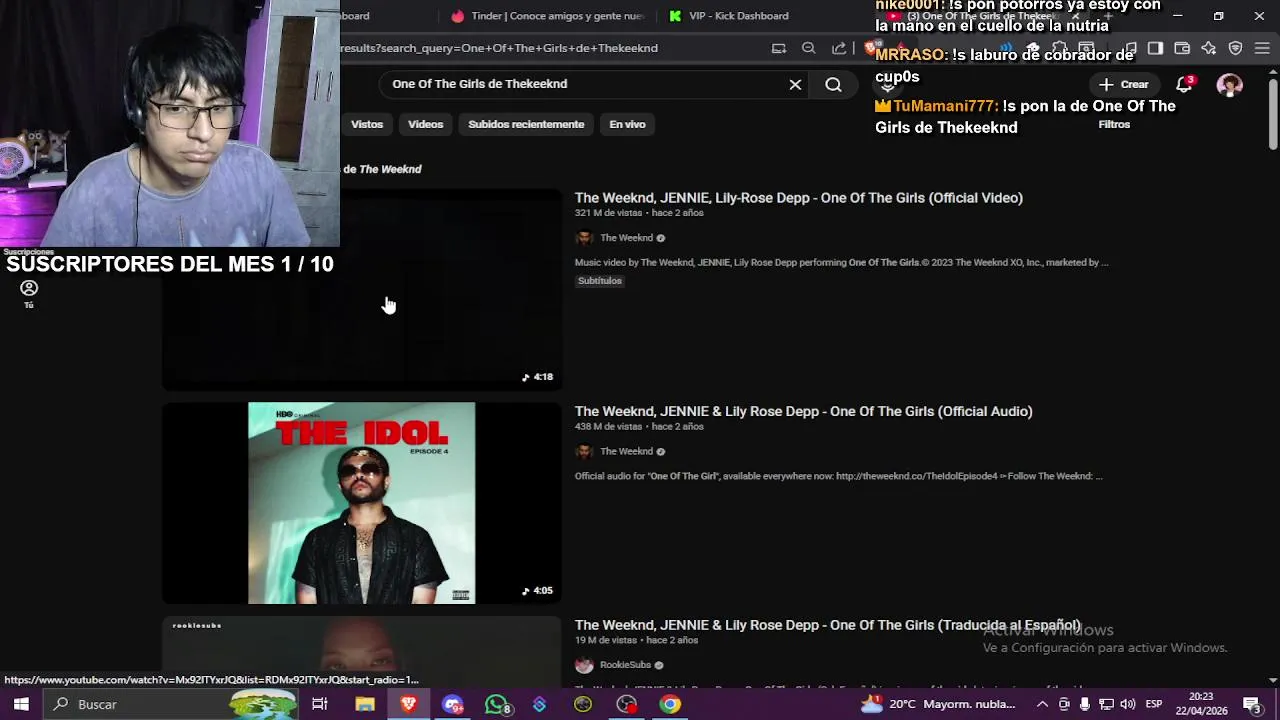Click the install/cast screen icon in address bar
Image resolution: width=1280 pixels, height=720 pixels.
point(779,48)
